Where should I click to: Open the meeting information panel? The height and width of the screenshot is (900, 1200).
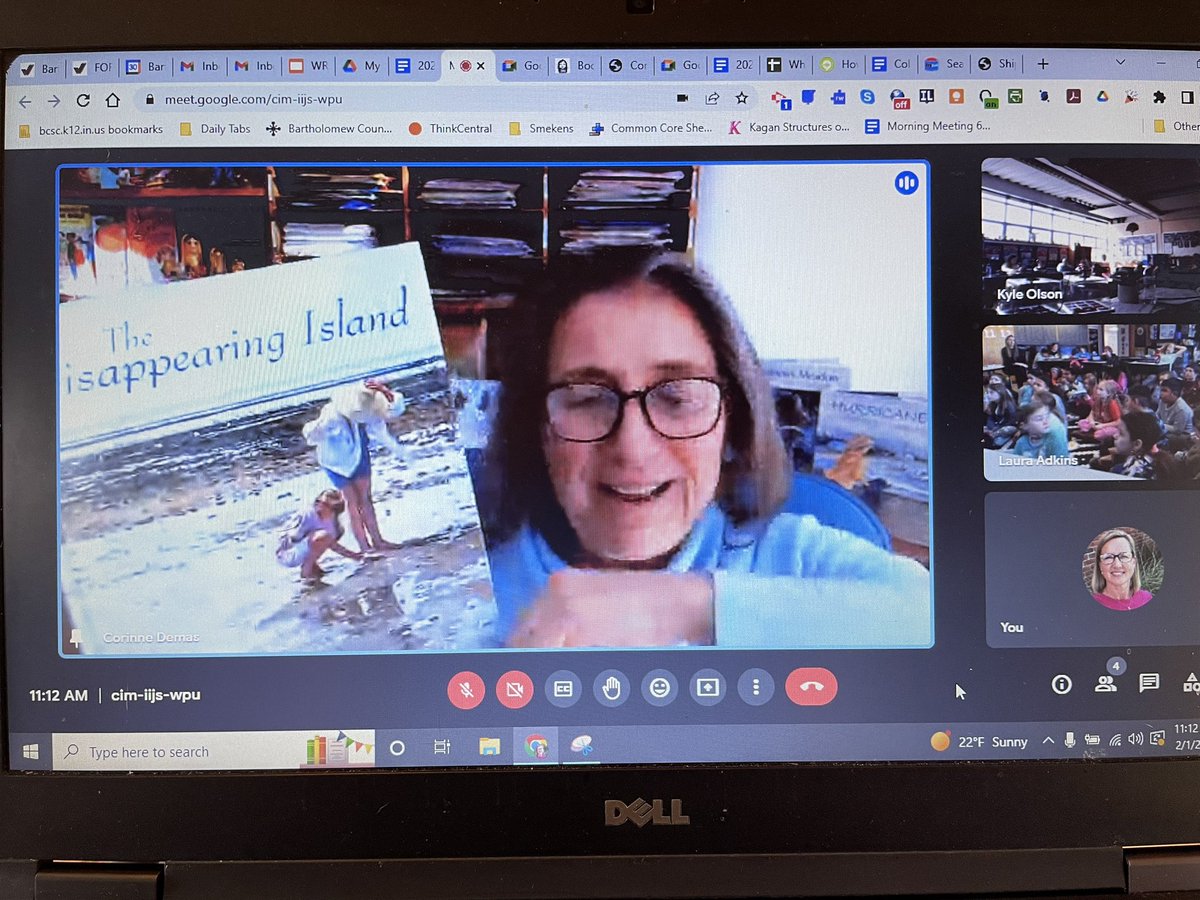[1061, 685]
